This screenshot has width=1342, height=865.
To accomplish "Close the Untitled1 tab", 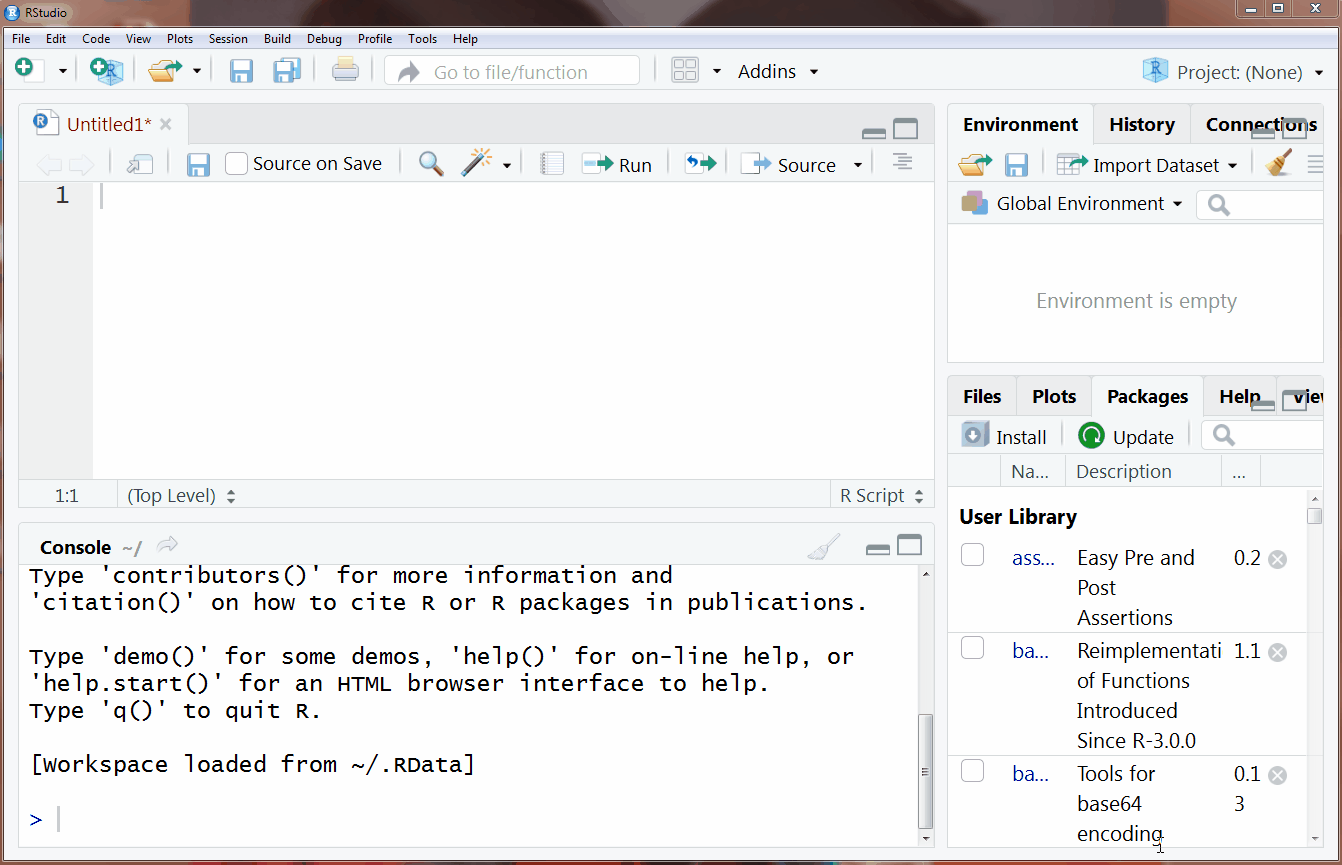I will coord(166,124).
